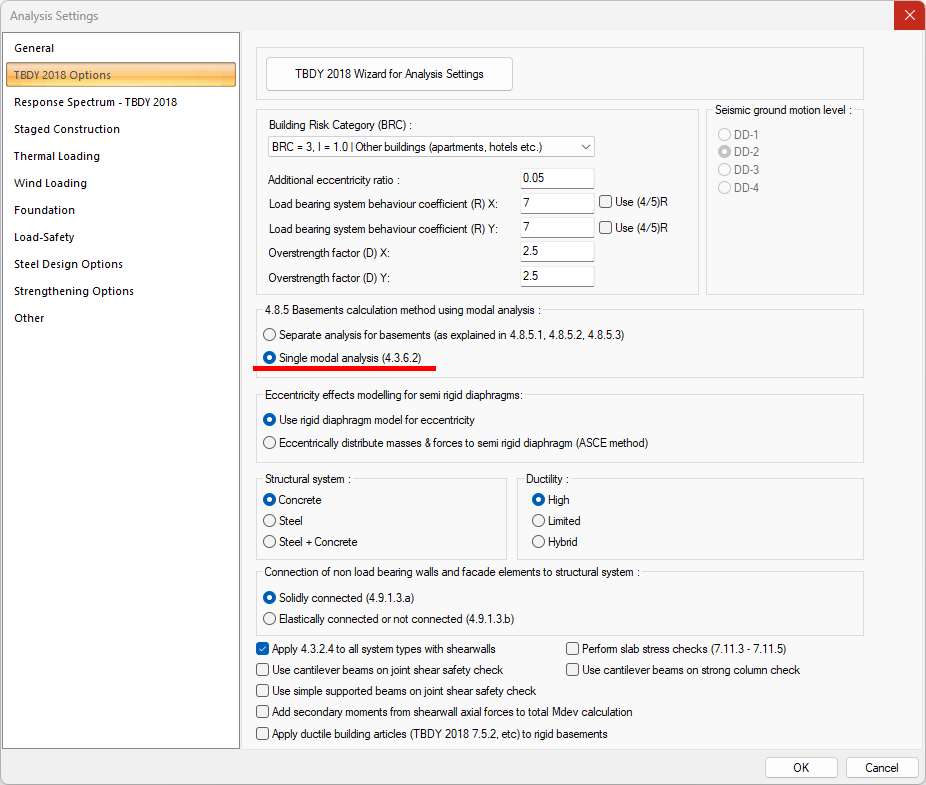Select Elastically connected or not connected option

(269, 619)
